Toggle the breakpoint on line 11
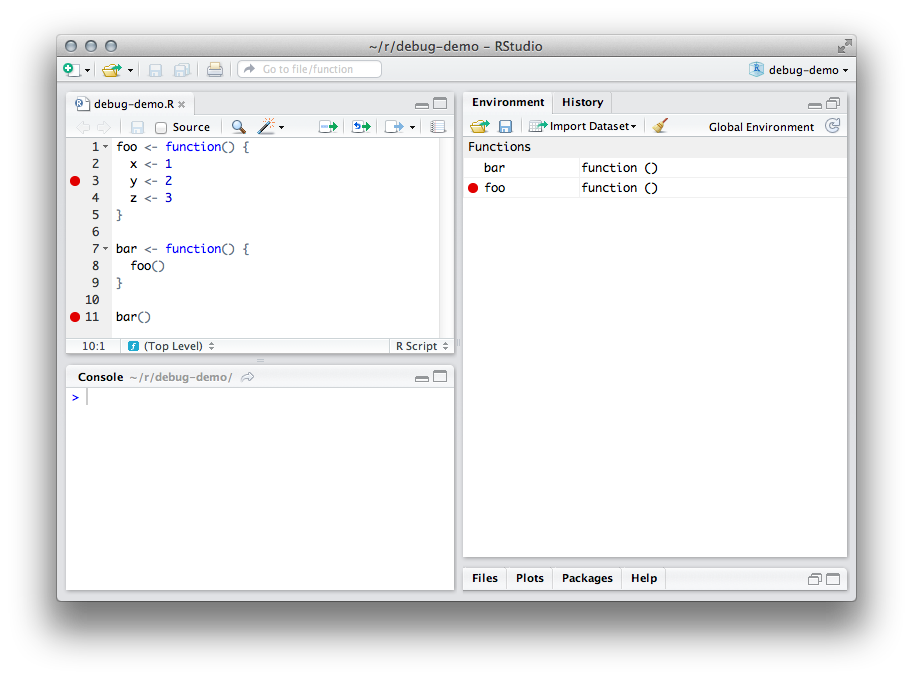 coord(75,317)
